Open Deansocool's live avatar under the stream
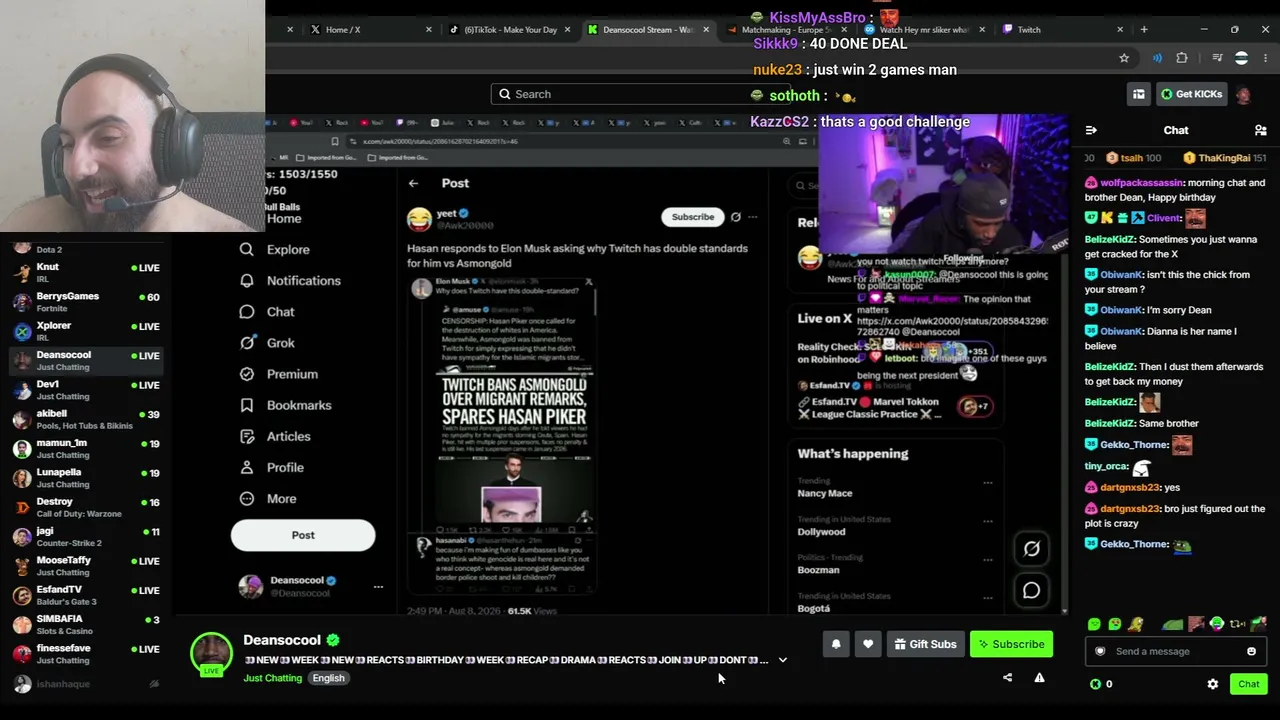The width and height of the screenshot is (1280, 720). (x=211, y=653)
